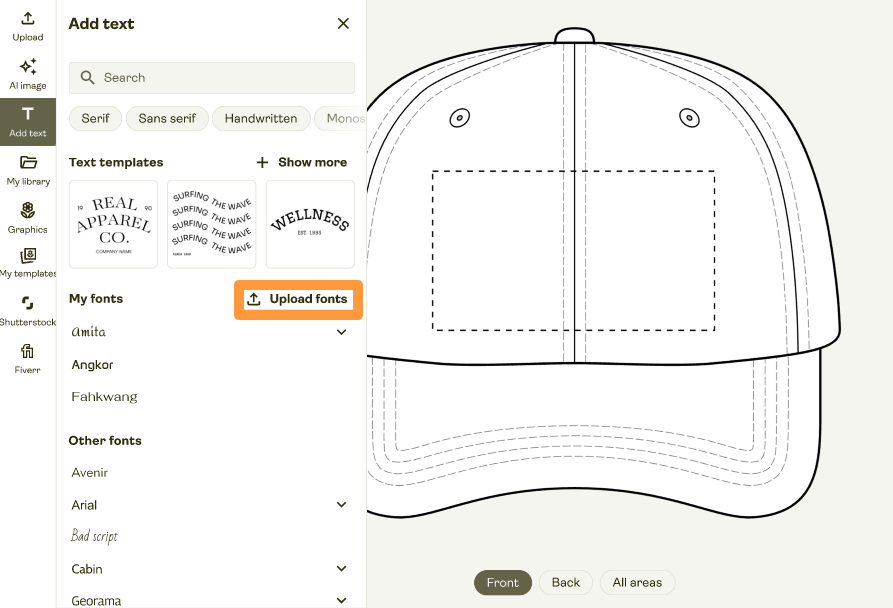Select the WELLNESS text template
893x608 pixels.
coord(310,223)
